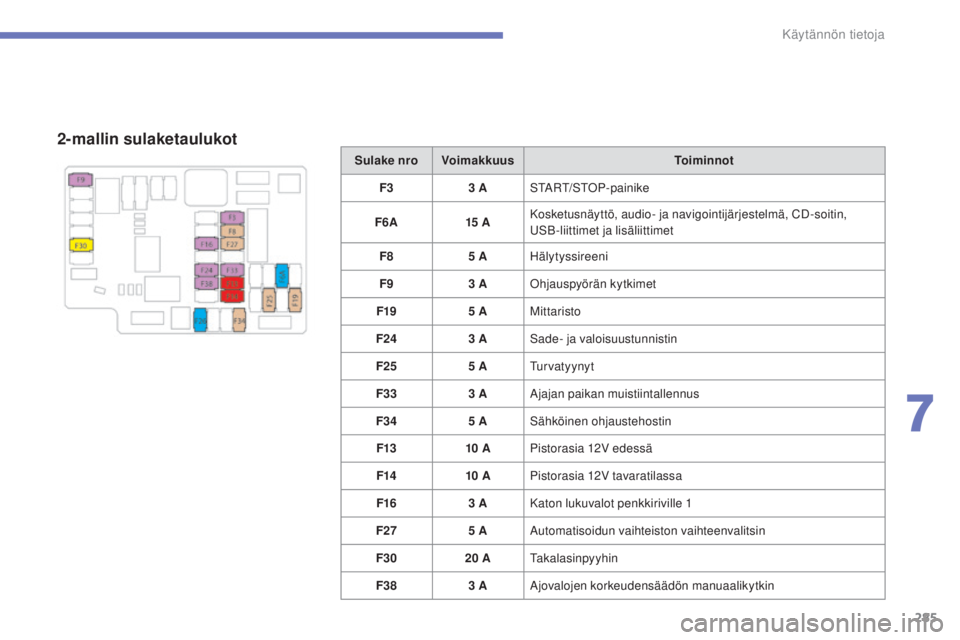Click the tan F19 fuse in the diagram
Screen dimensions: 960x640
pos(294,300)
